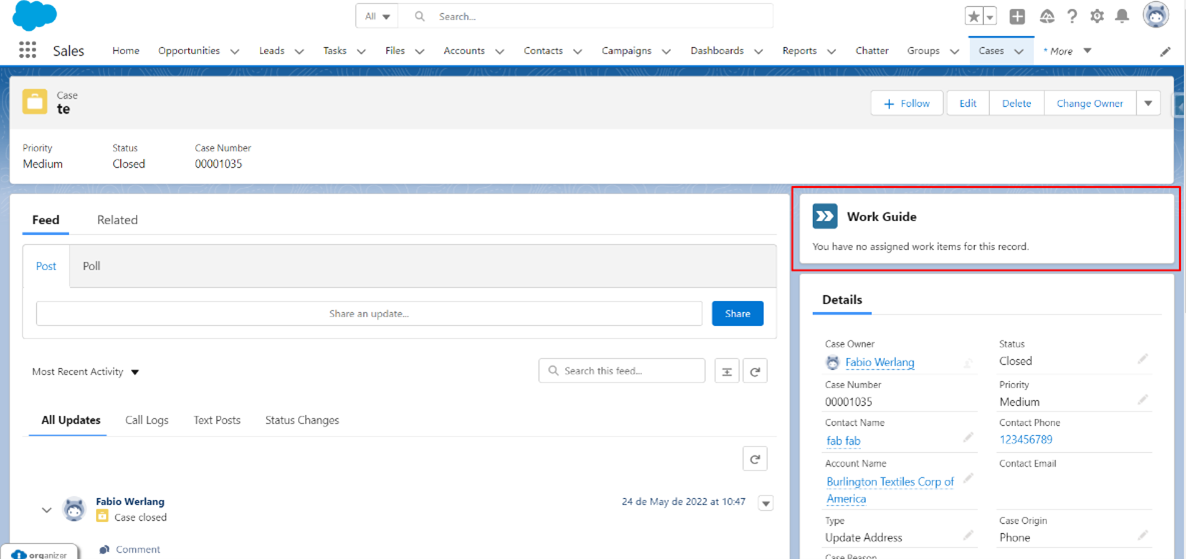Edit Status field with pencil icon

[1142, 359]
